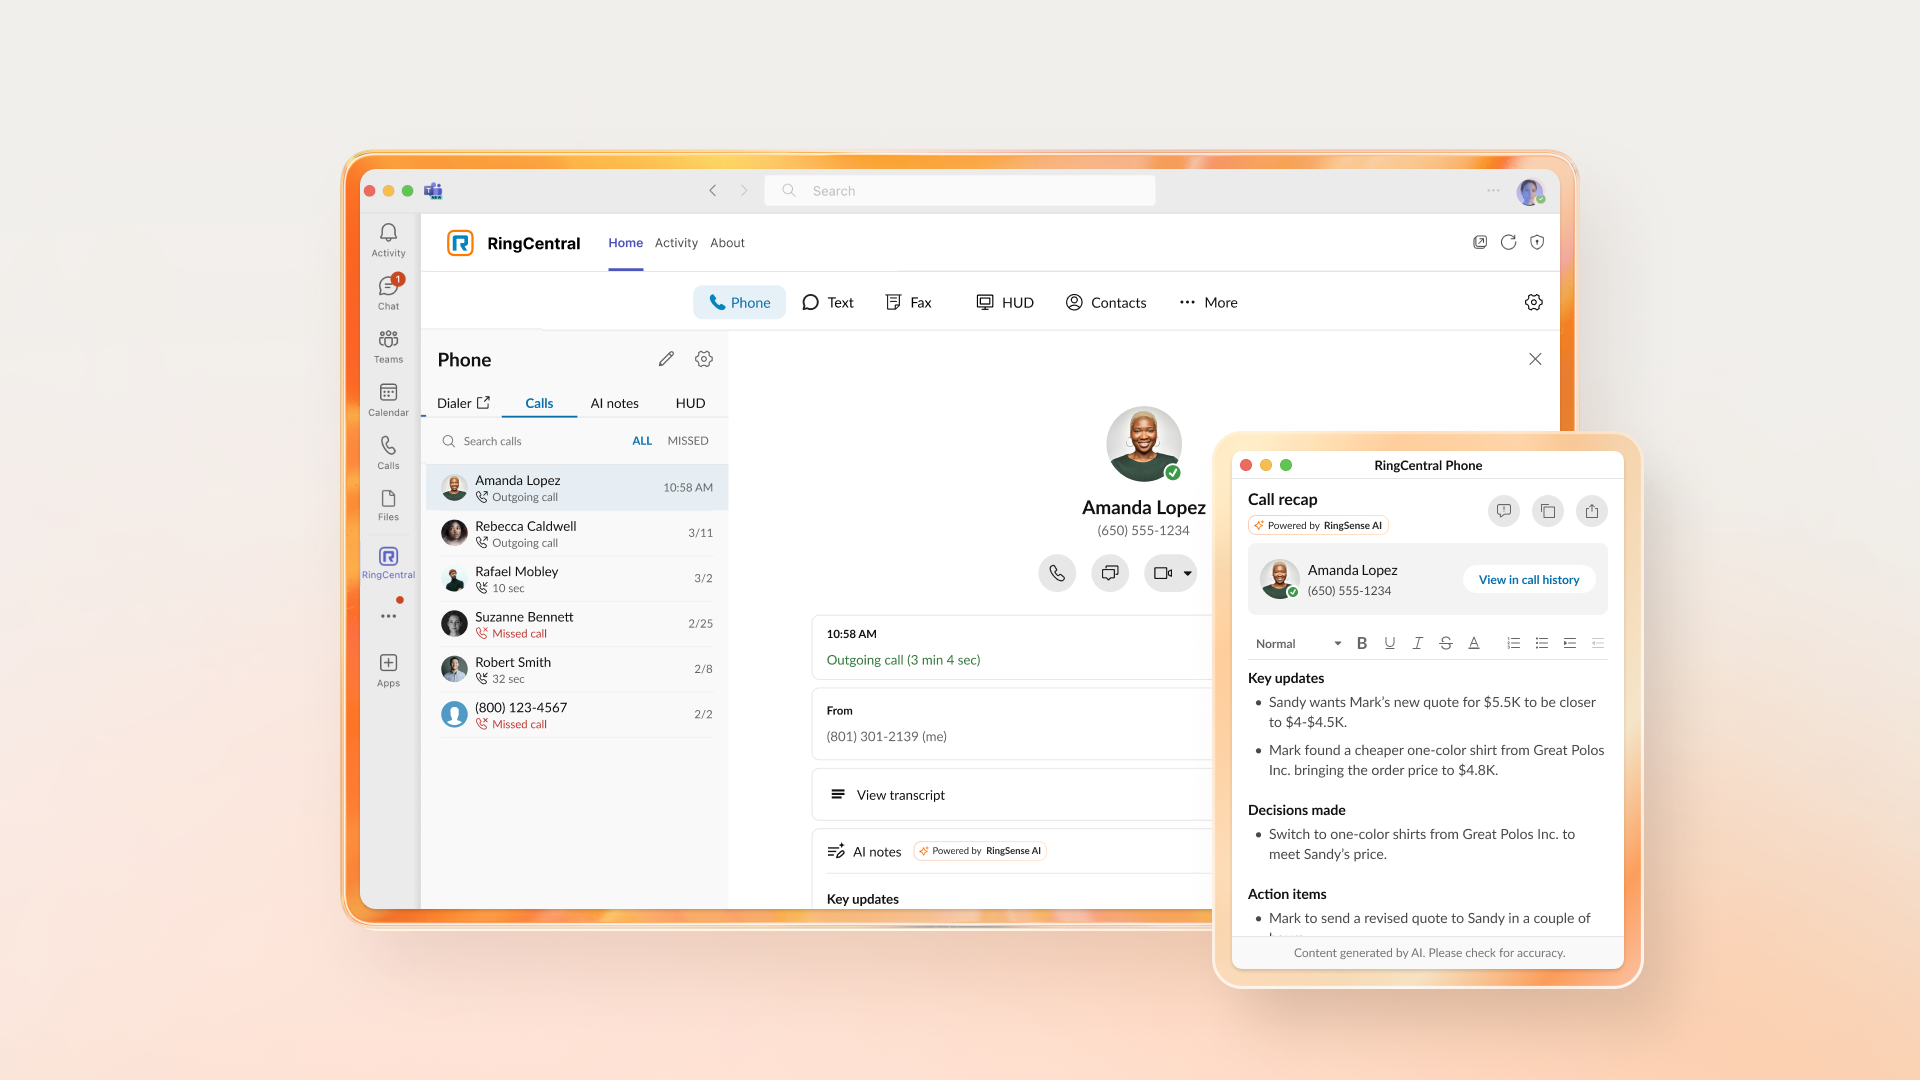The width and height of the screenshot is (1920, 1080).
Task: Toggle bold formatting in recap editor
Action: pos(1361,643)
